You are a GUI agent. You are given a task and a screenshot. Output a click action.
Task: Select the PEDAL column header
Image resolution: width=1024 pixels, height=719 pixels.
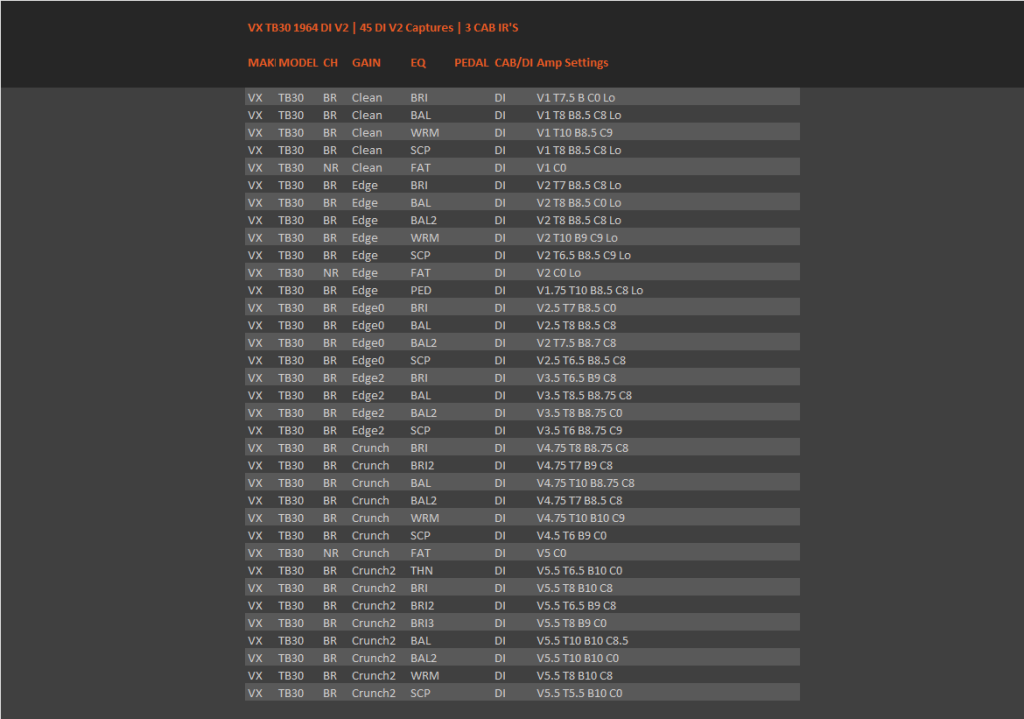[472, 63]
